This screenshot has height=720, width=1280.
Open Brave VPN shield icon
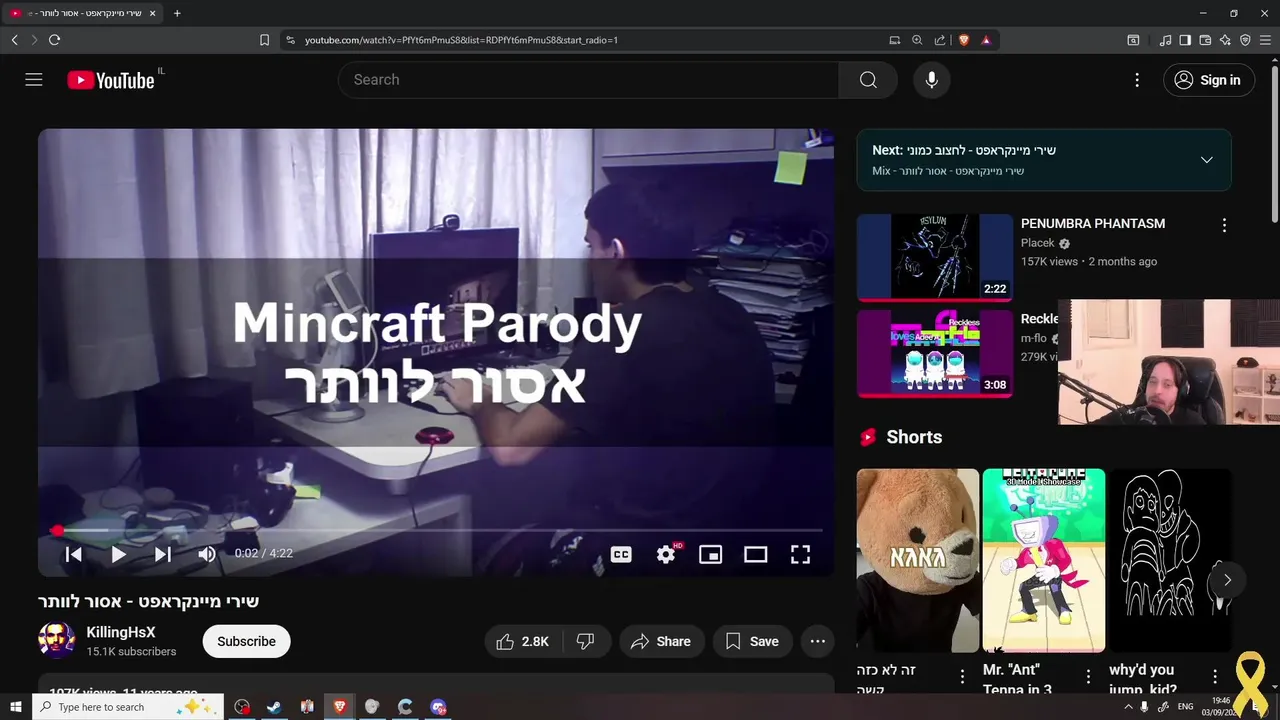[x=1245, y=40]
